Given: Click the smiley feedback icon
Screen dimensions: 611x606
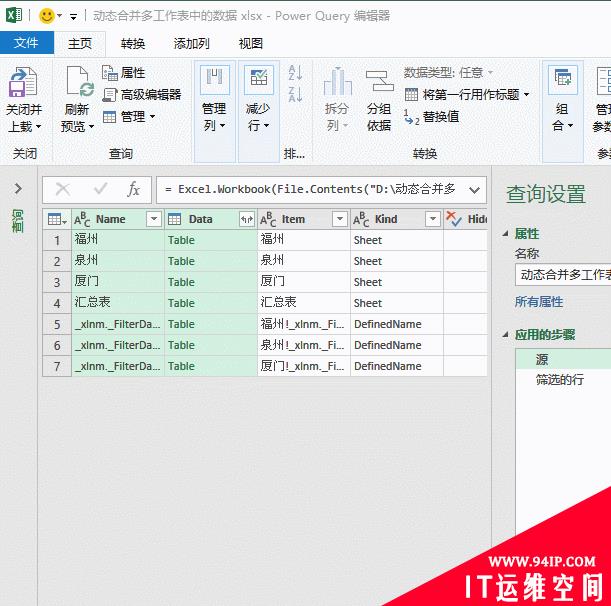Looking at the screenshot, I should tap(47, 16).
